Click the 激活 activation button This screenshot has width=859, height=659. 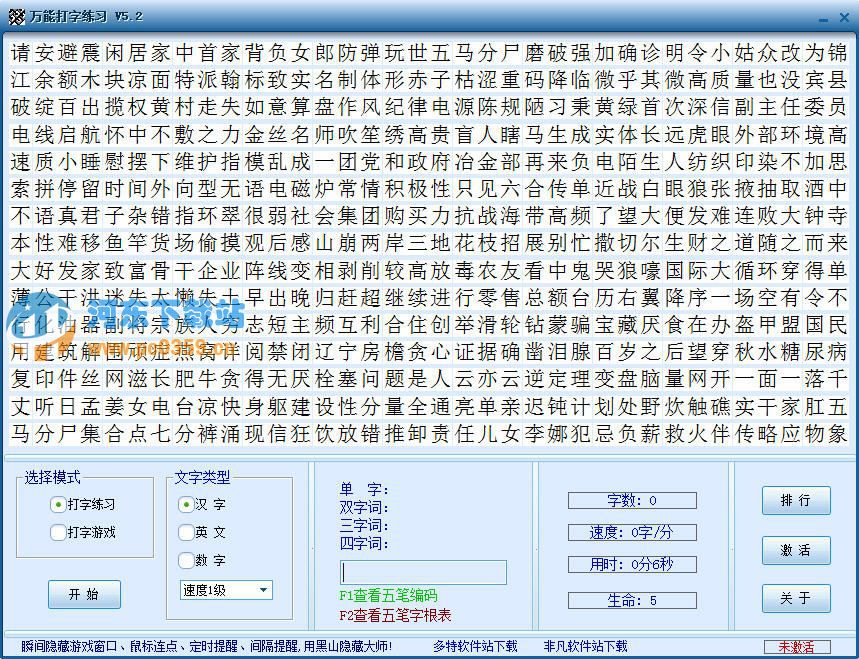(x=795, y=551)
